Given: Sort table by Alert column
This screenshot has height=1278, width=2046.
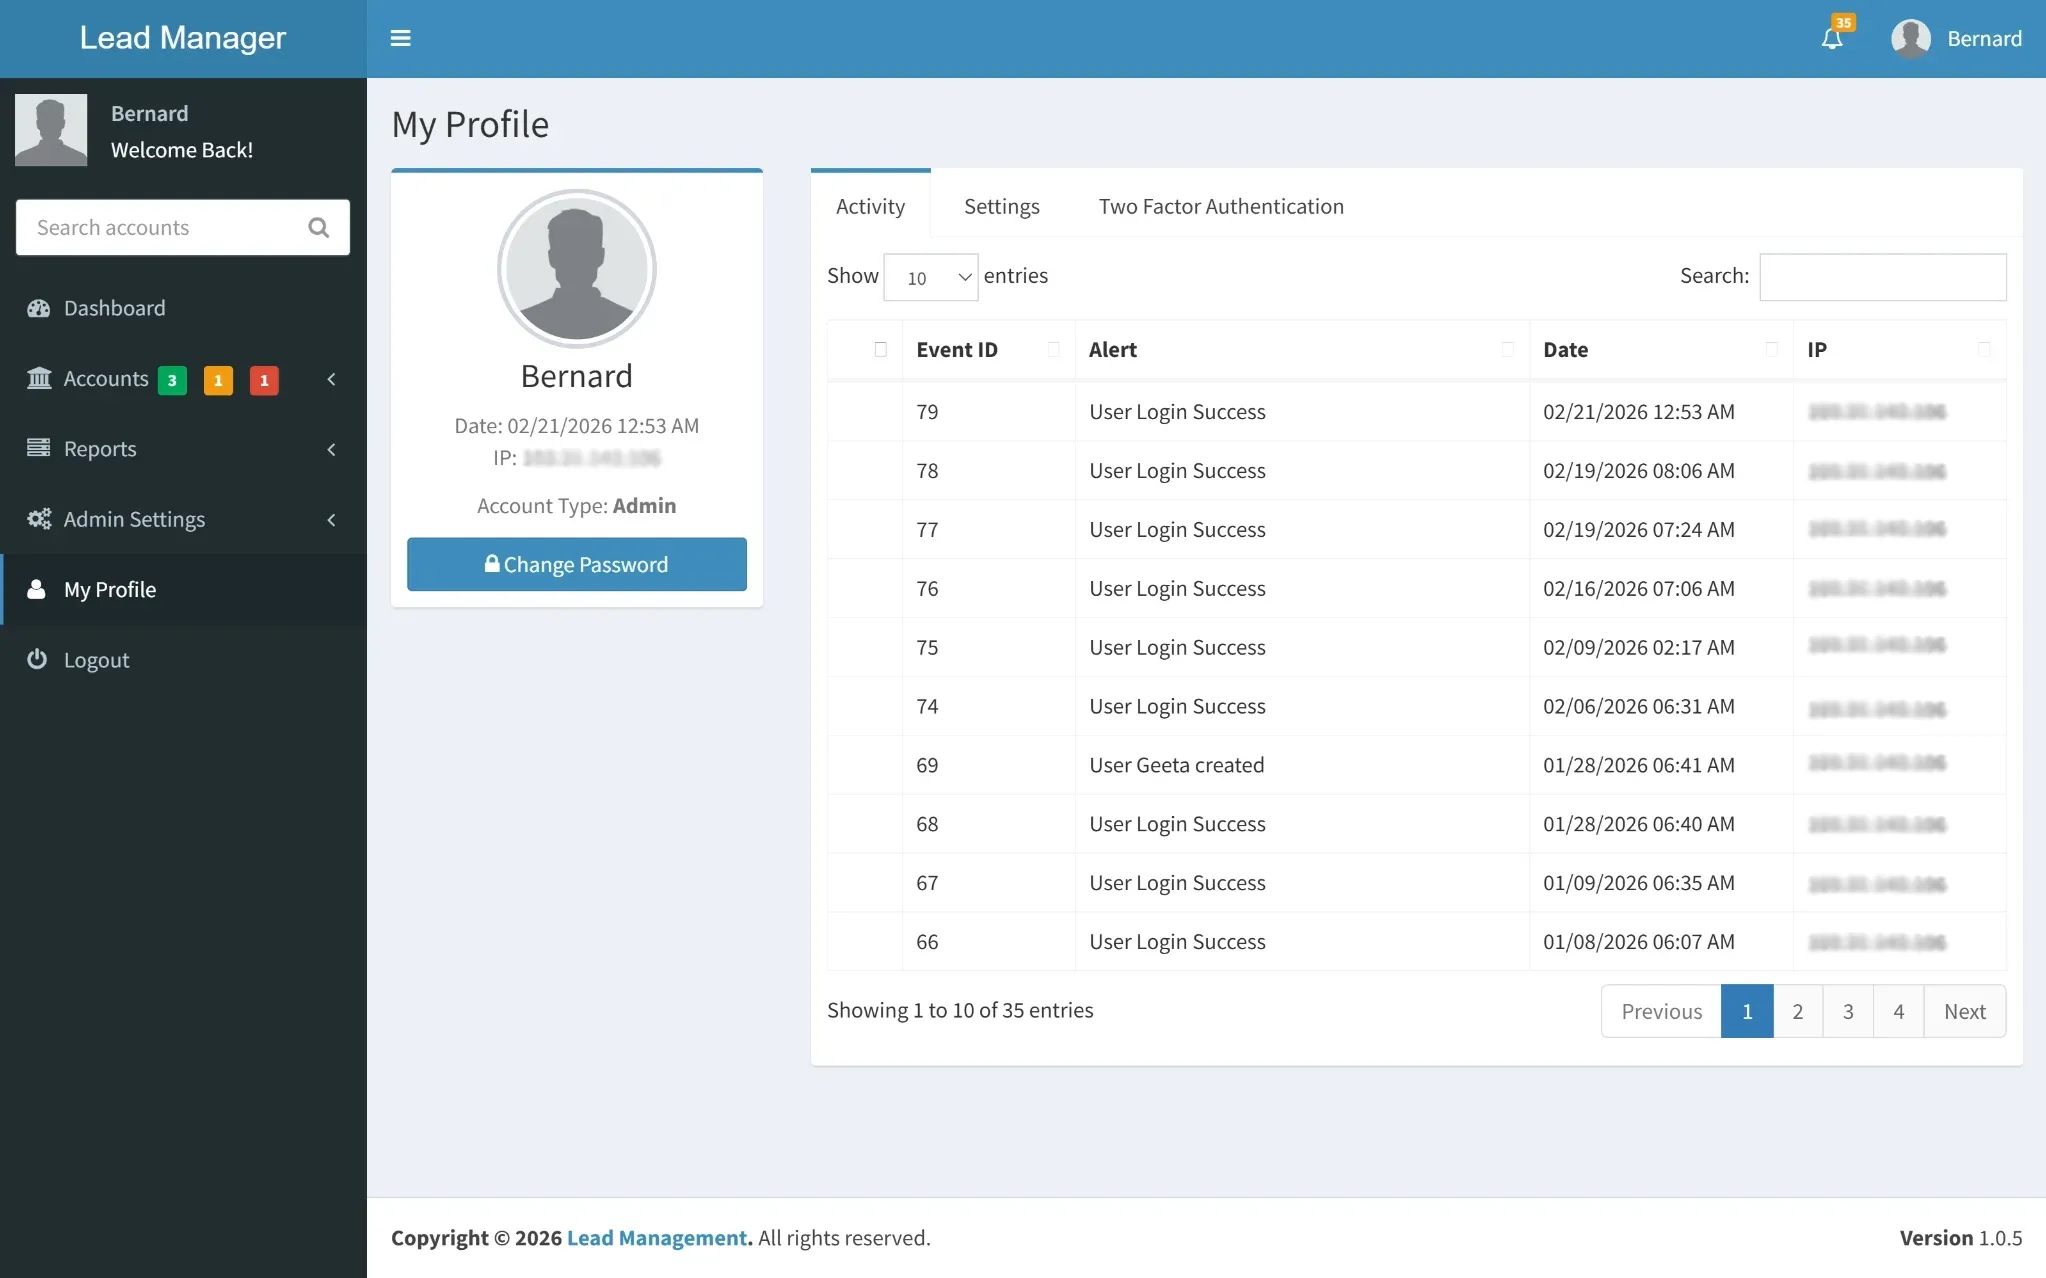Looking at the screenshot, I should pos(1112,350).
